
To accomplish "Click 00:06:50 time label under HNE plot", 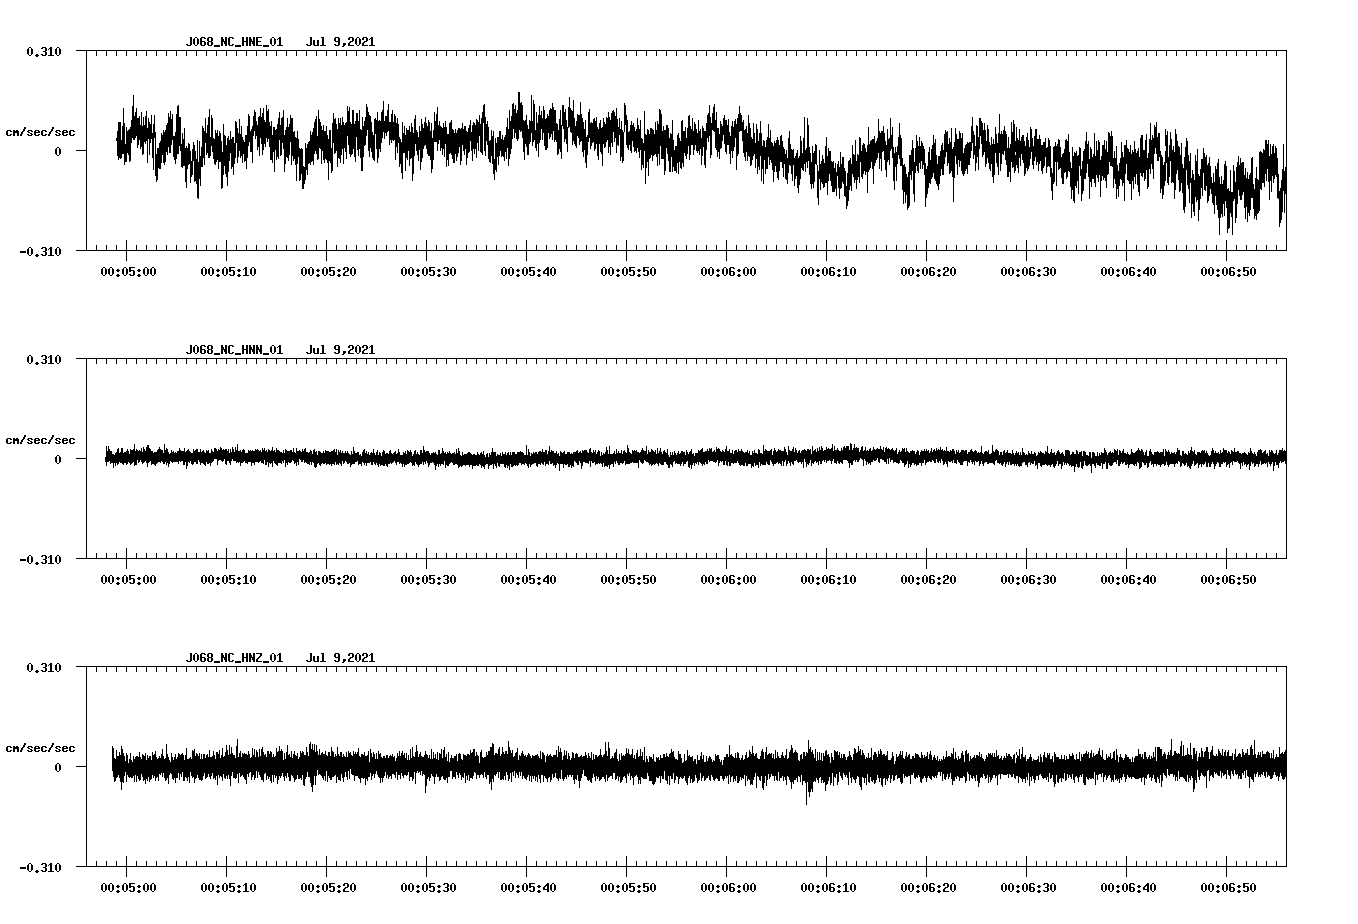I will click(x=1228, y=272).
